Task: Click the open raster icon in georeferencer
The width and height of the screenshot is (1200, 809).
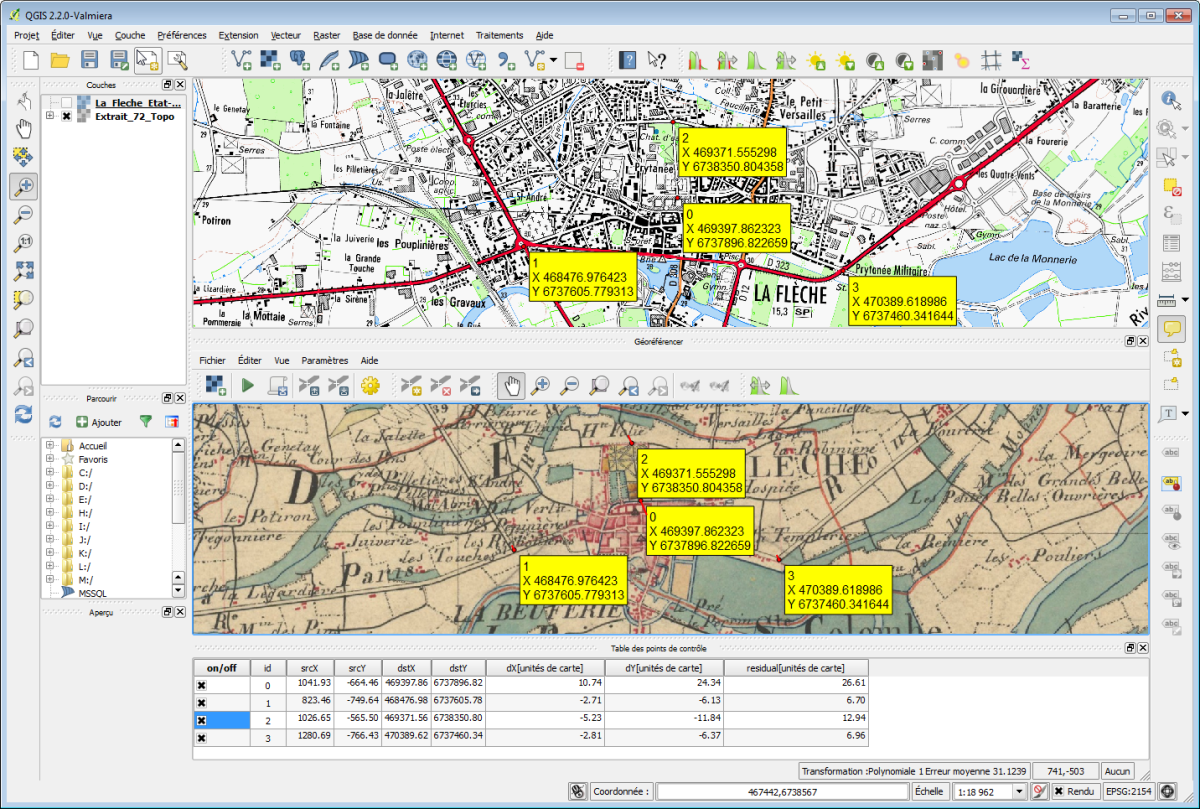Action: 216,385
